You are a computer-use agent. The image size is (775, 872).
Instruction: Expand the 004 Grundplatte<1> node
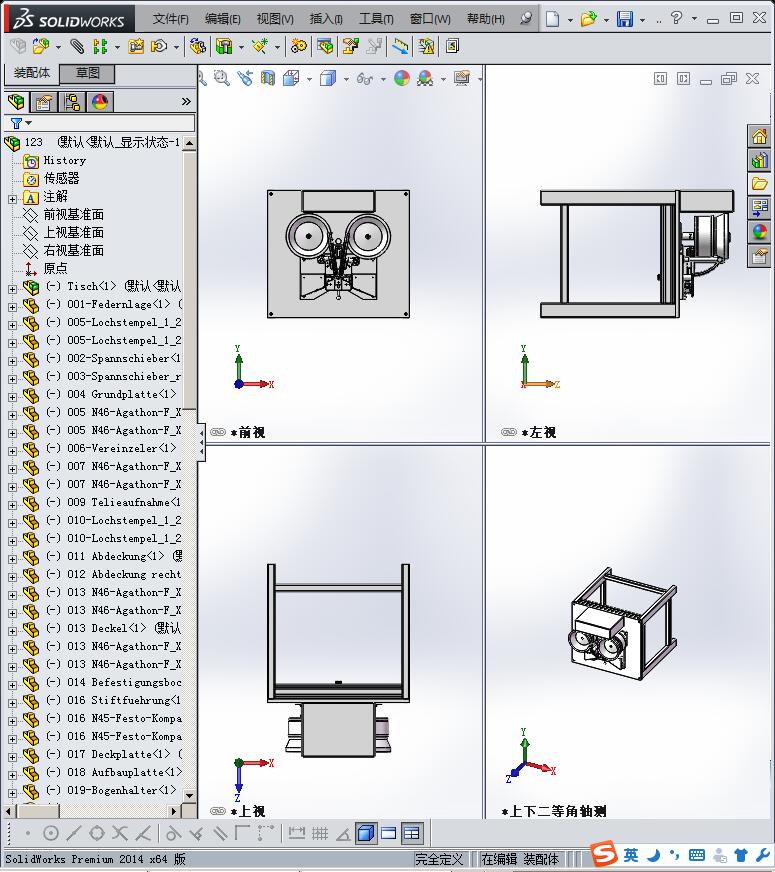(x=12, y=397)
